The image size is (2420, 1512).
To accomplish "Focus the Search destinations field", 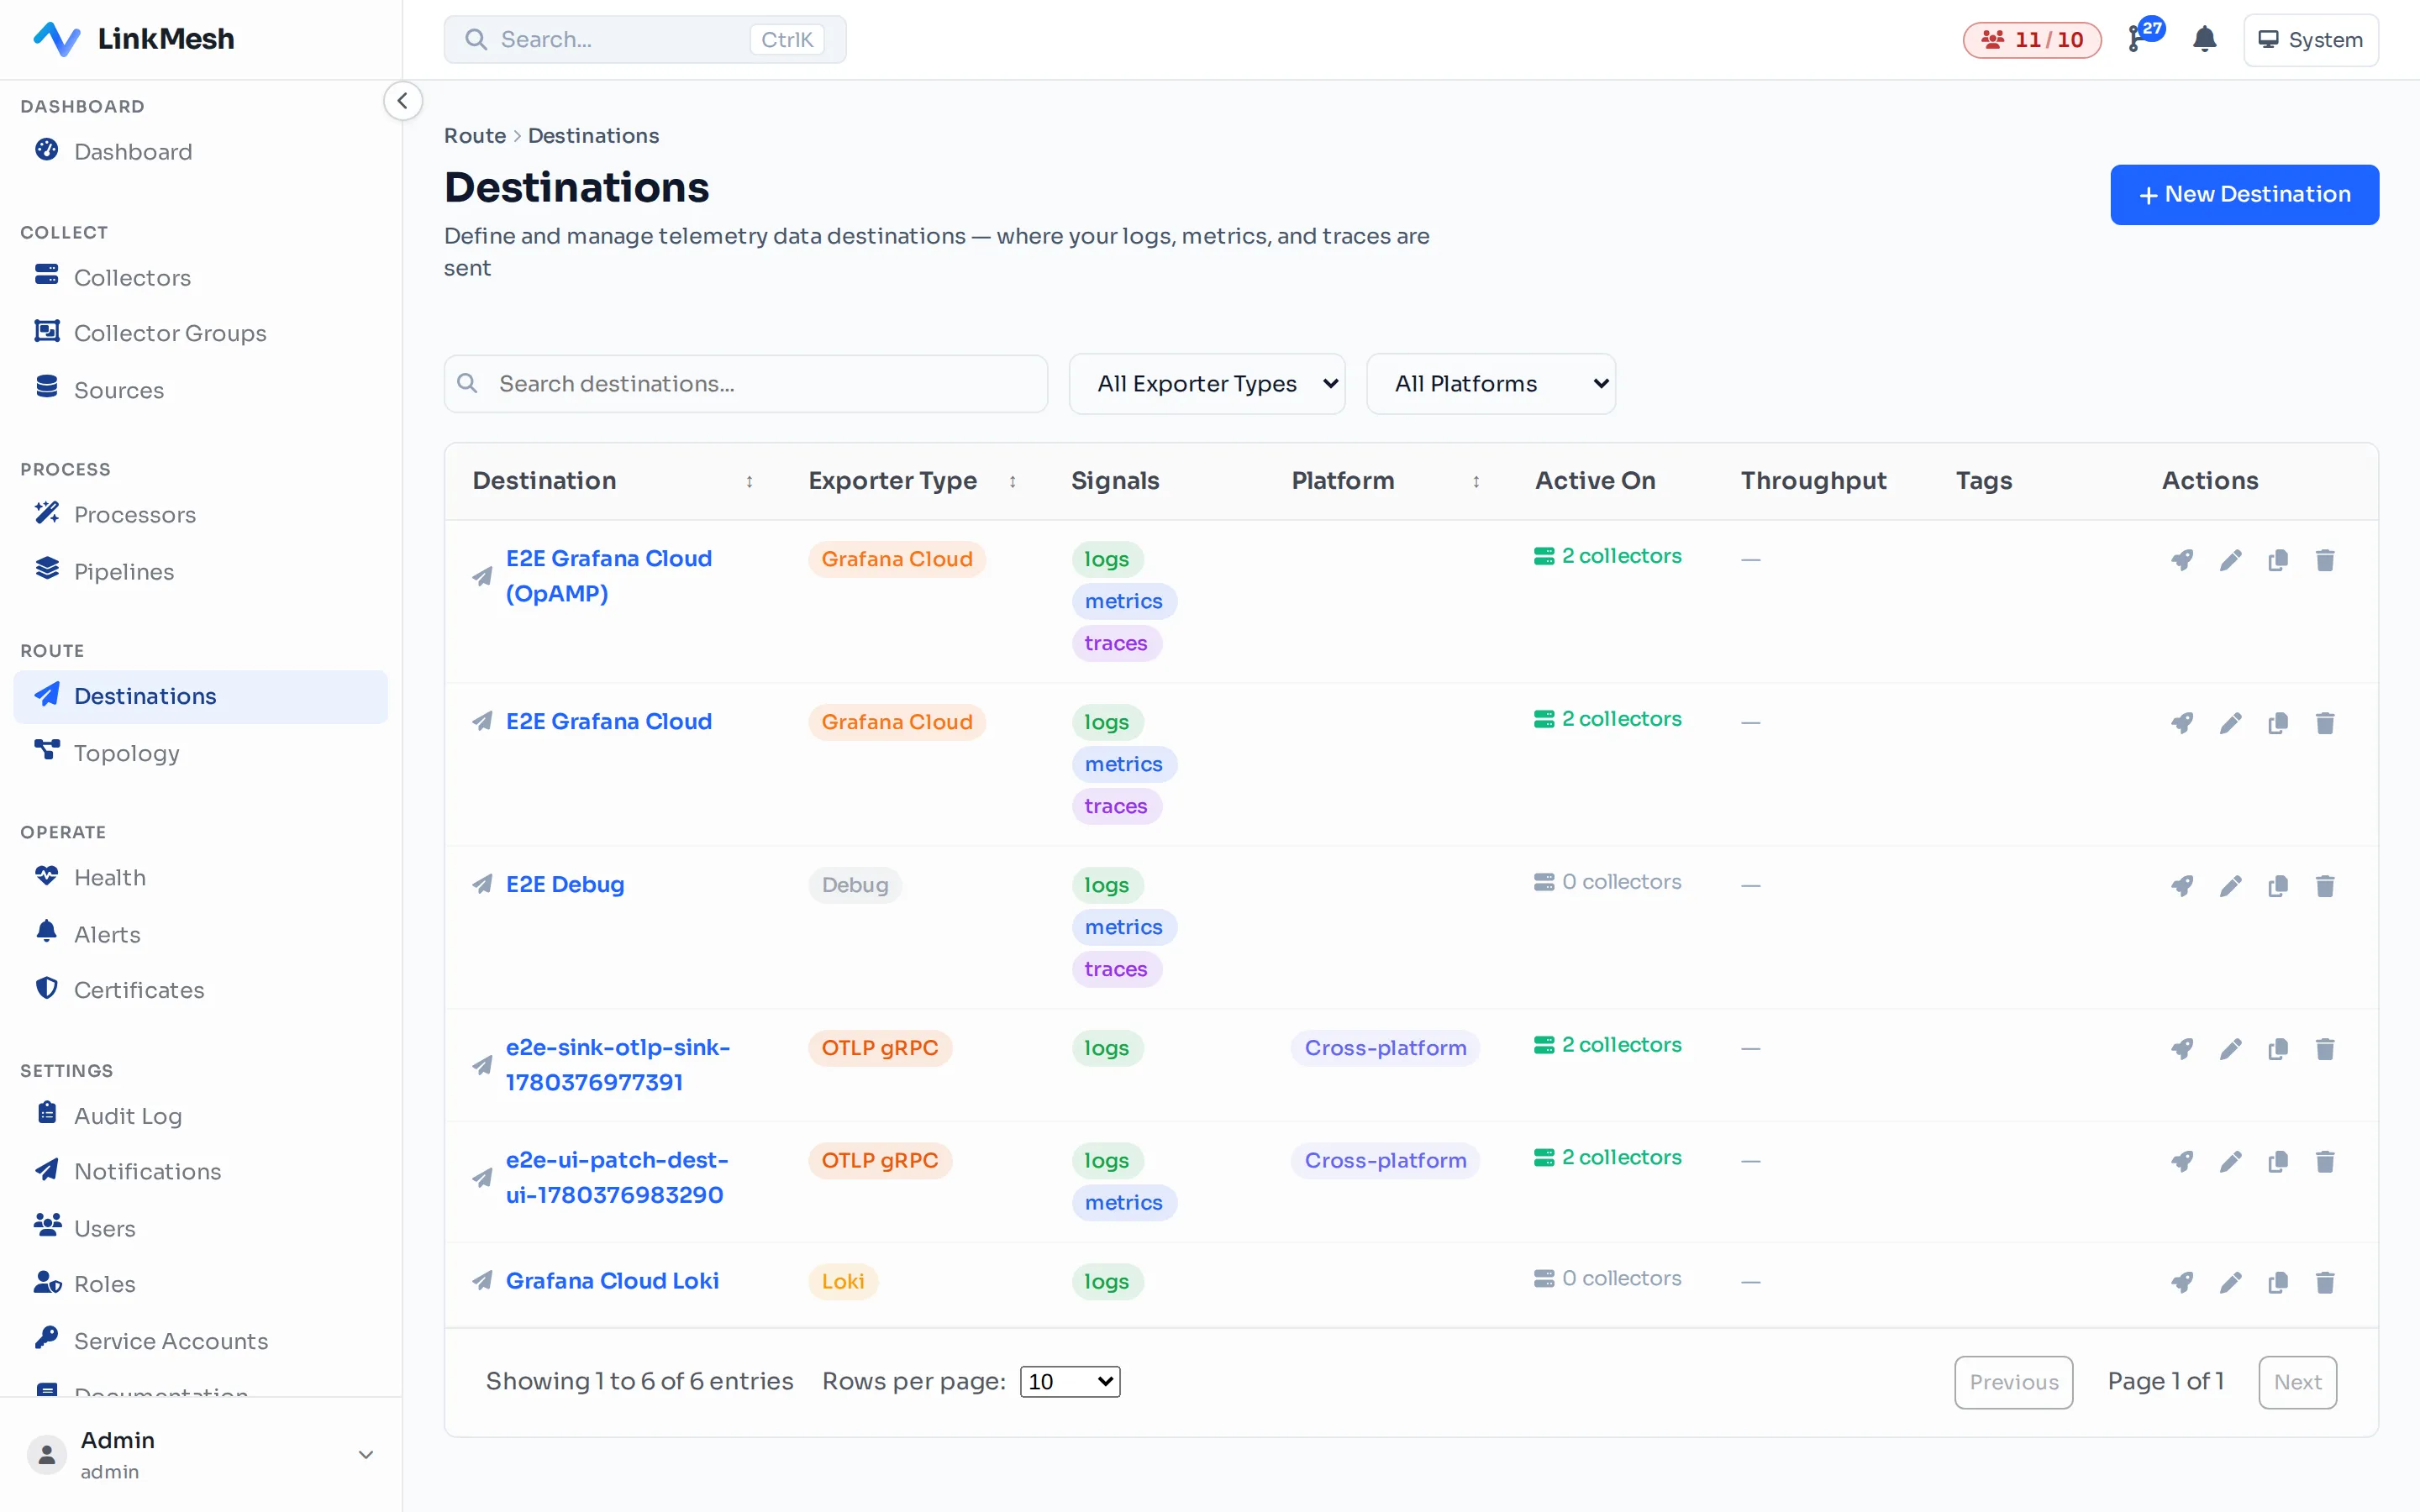I will click(746, 384).
